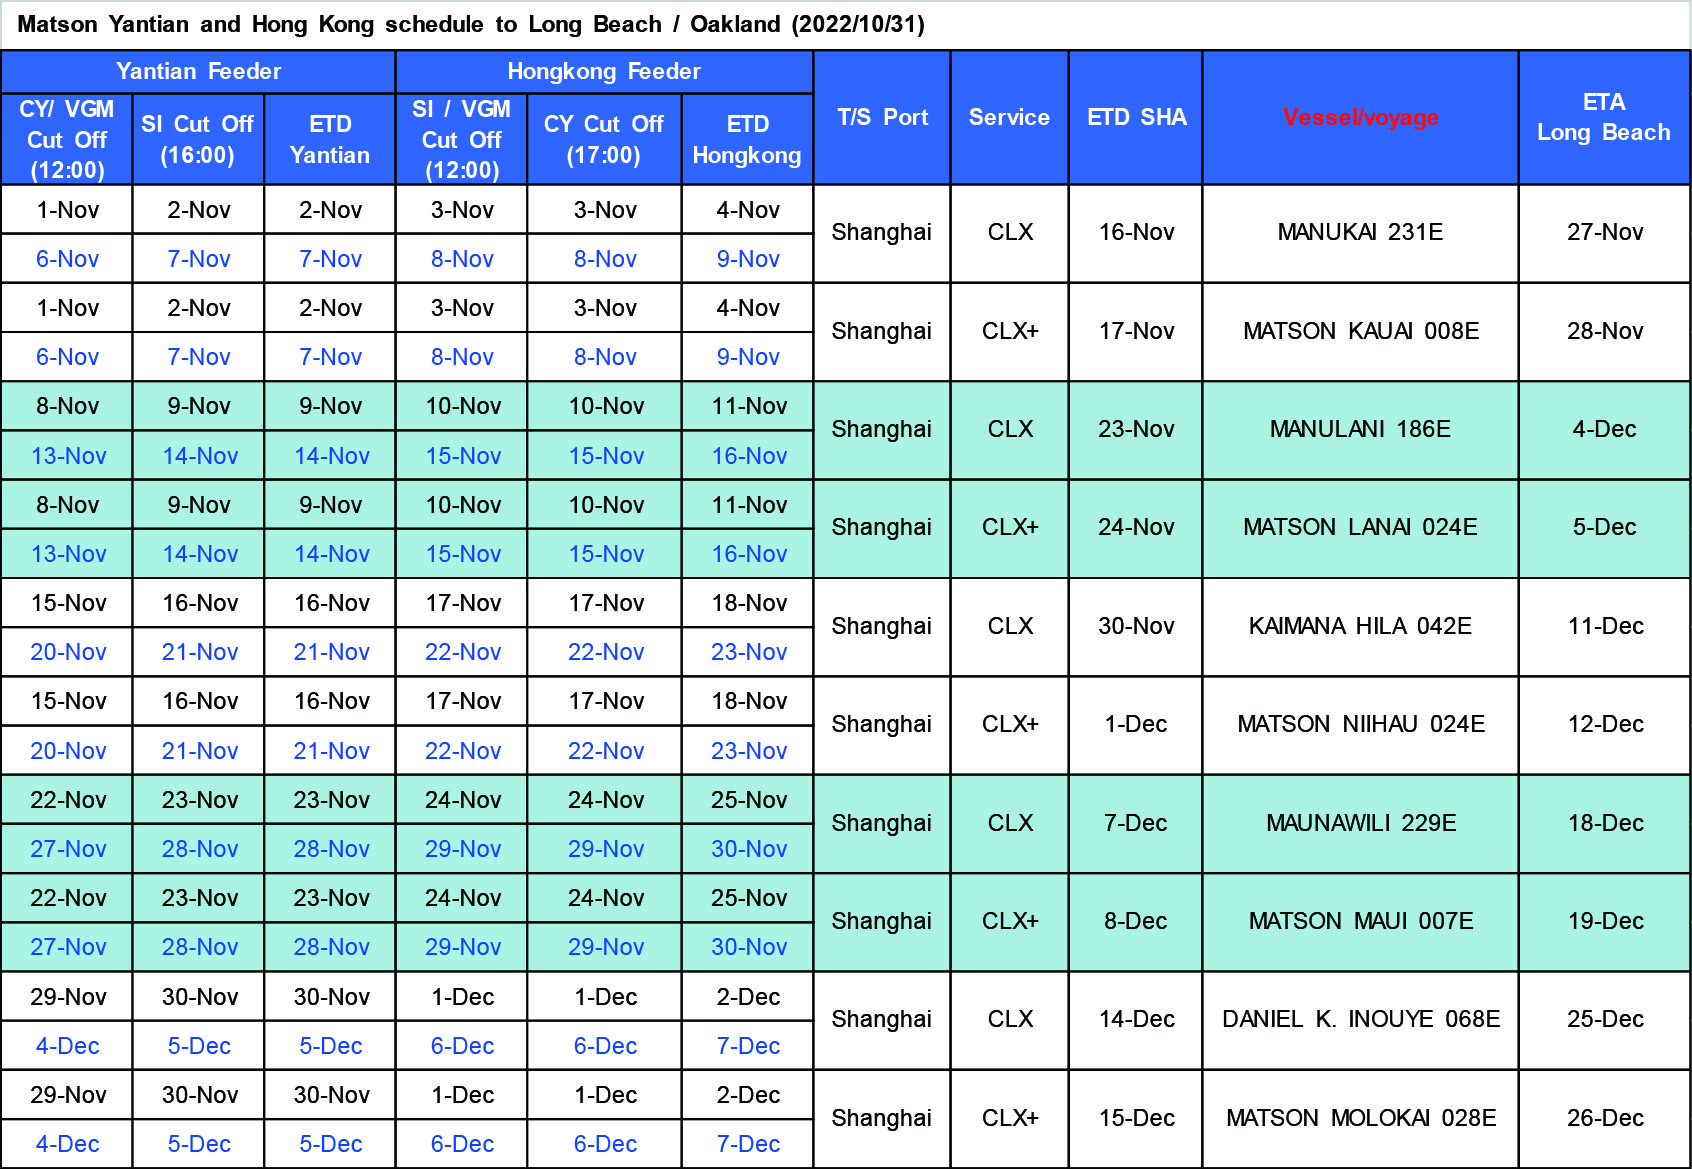Click the ETD SHA cell 15-Dec

click(1136, 1119)
